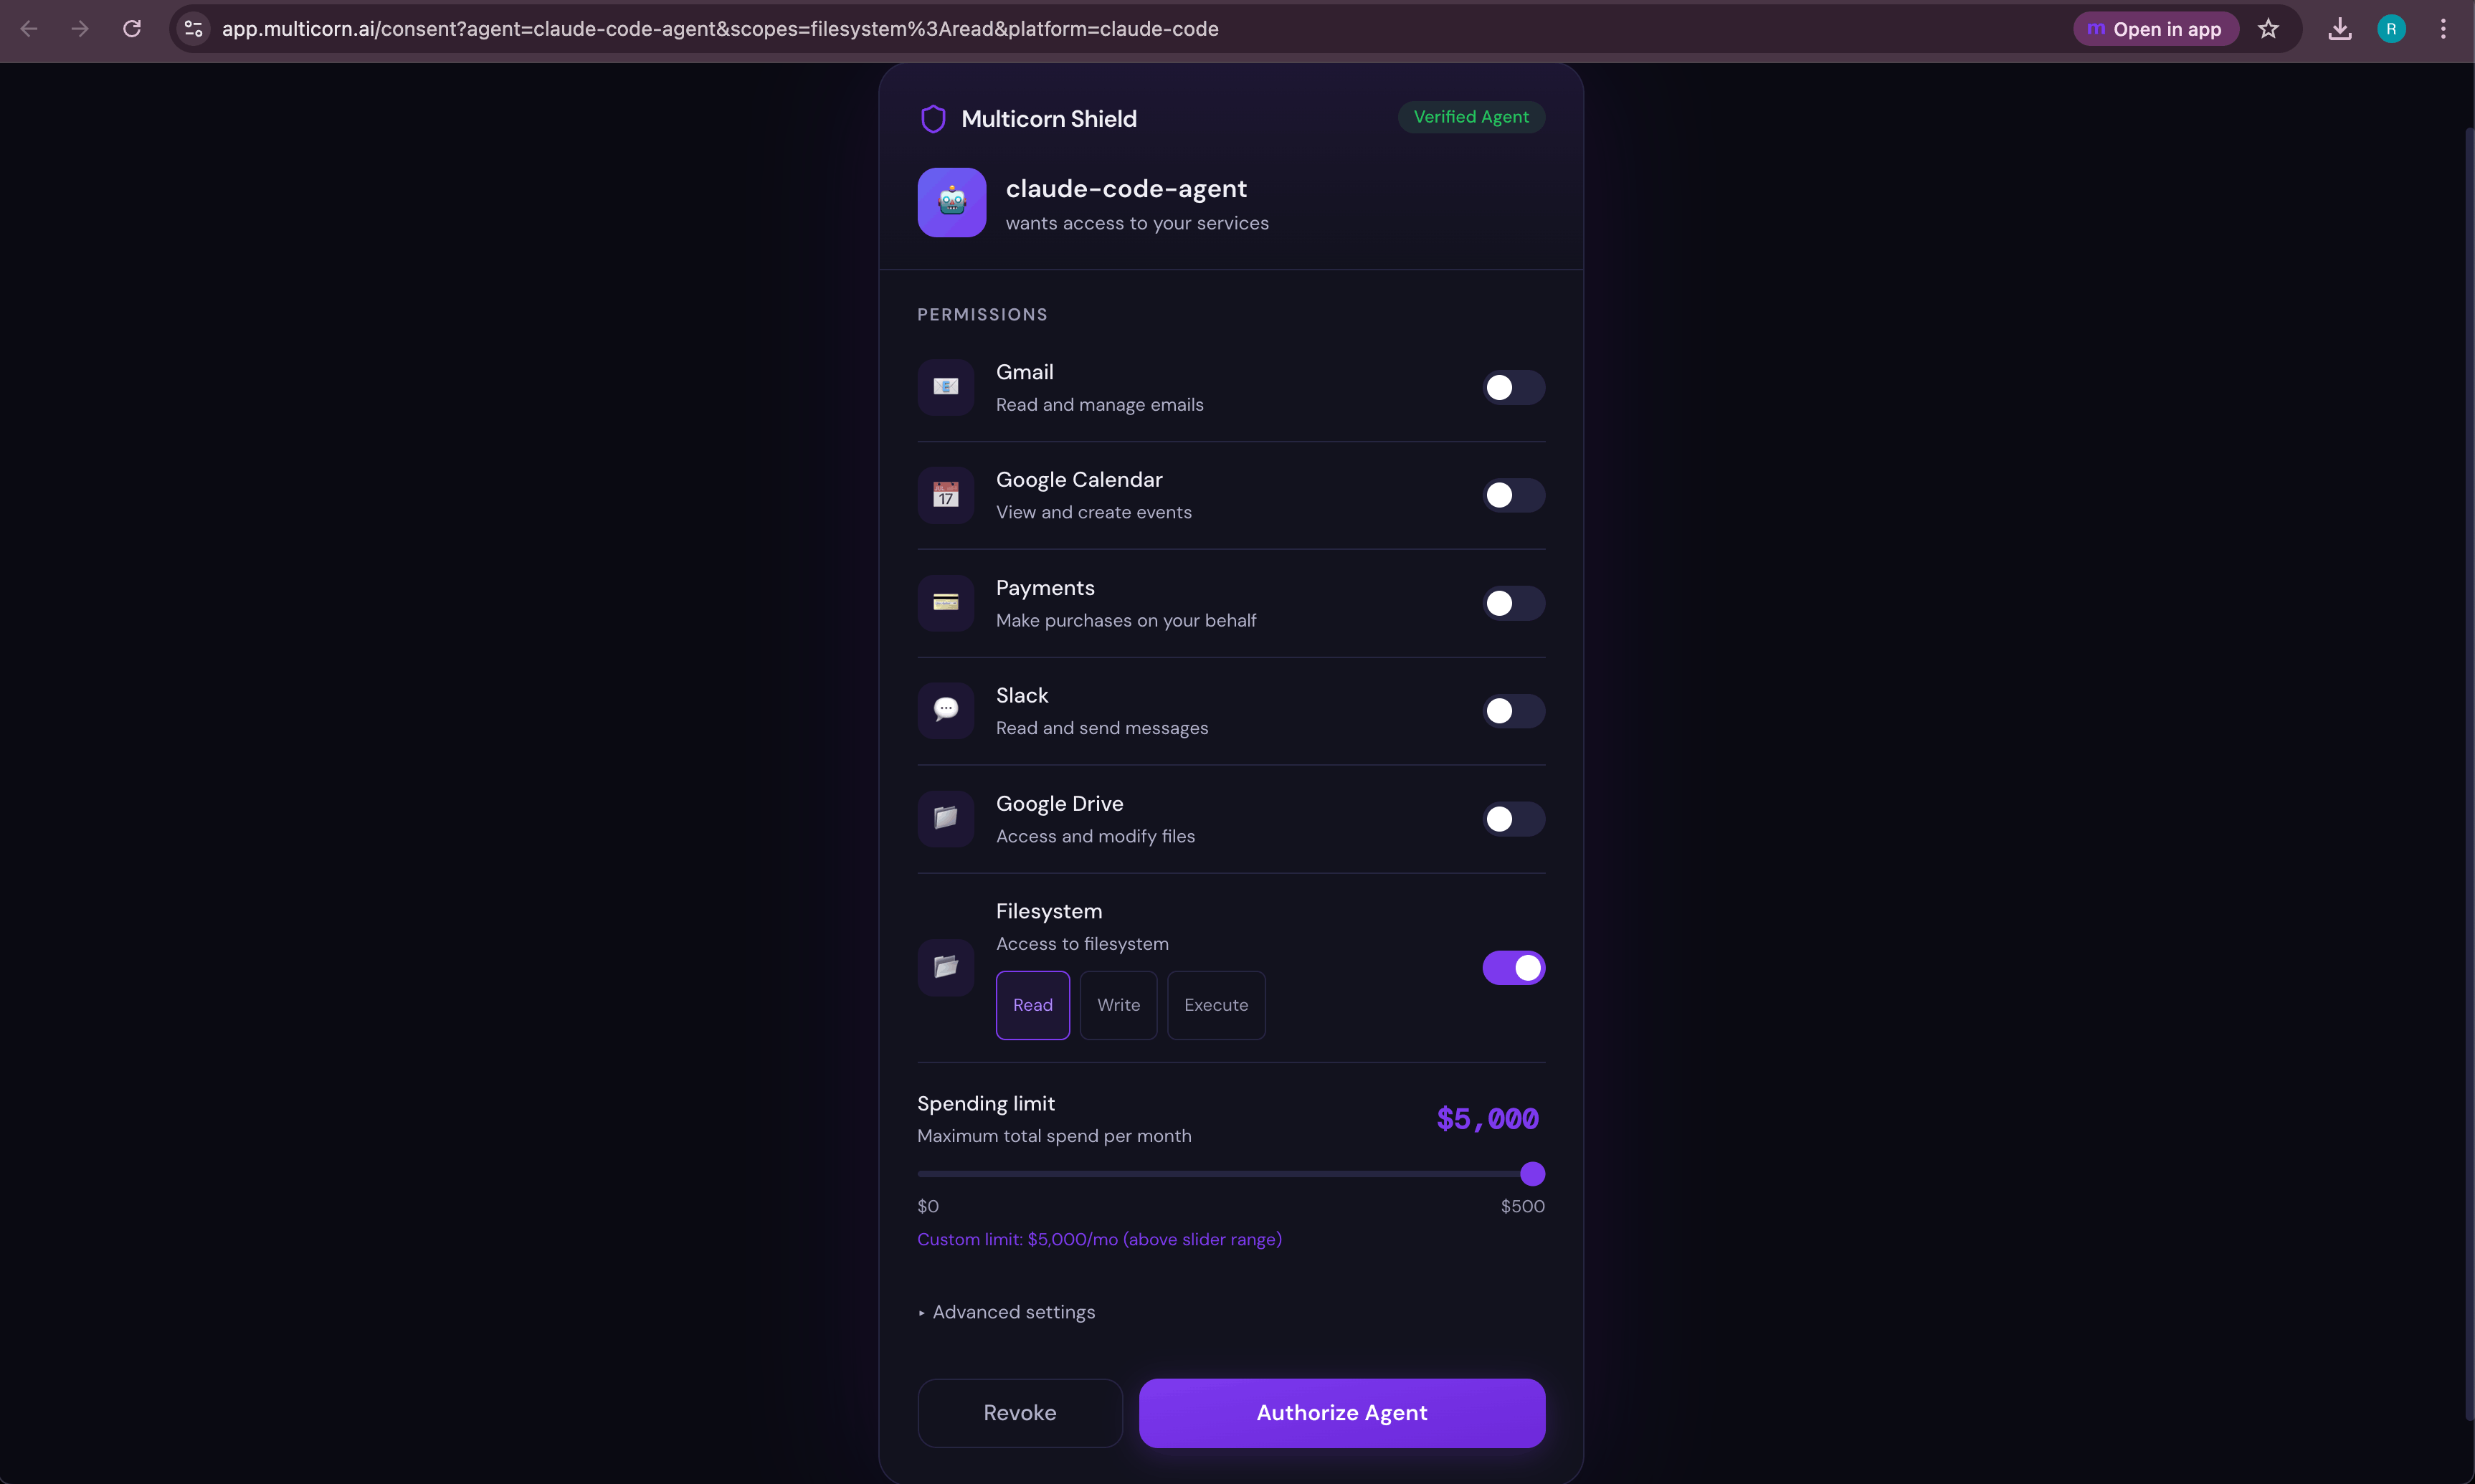This screenshot has height=1484, width=2475.
Task: Click the spending limit slider handle
Action: [1532, 1174]
